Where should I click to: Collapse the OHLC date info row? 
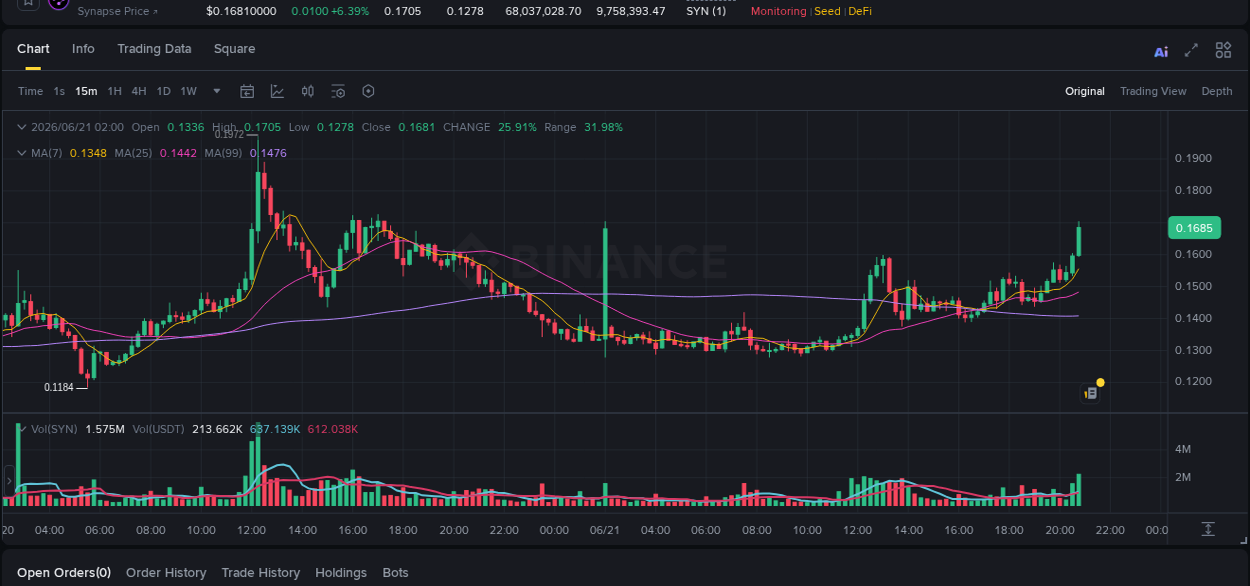[22, 127]
